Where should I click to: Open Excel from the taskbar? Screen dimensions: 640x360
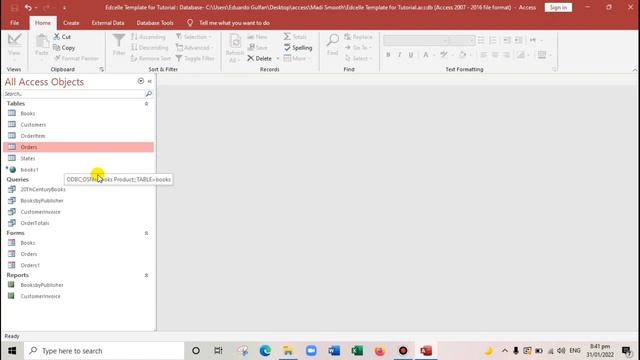tap(357, 351)
